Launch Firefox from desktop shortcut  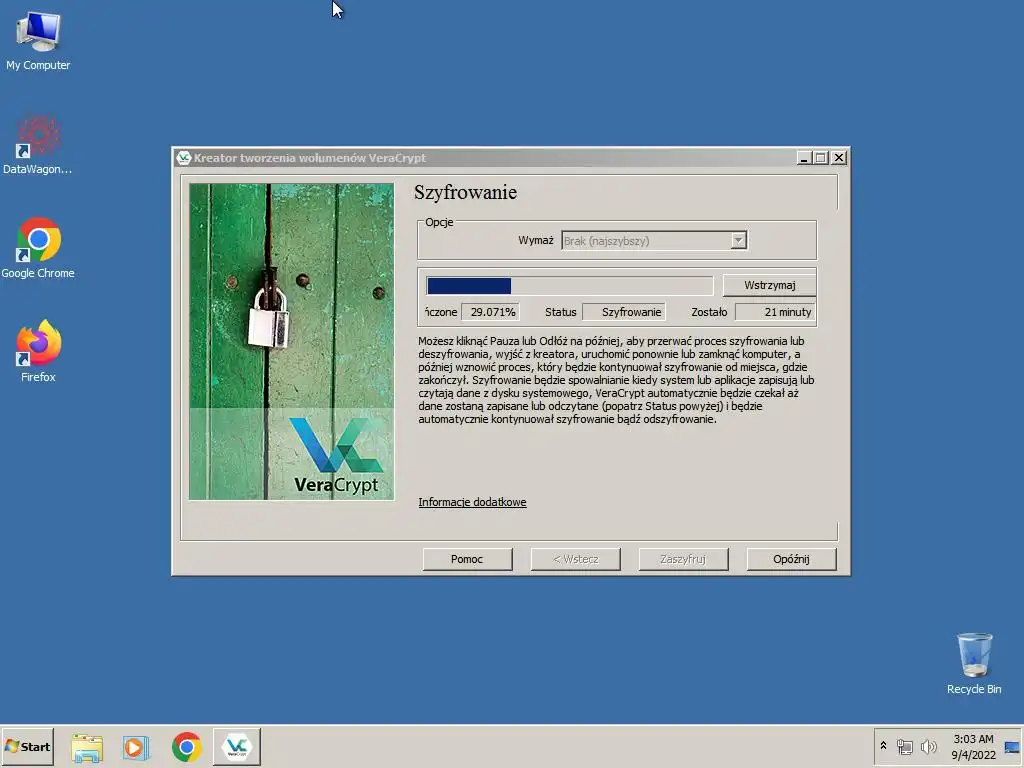tap(38, 351)
